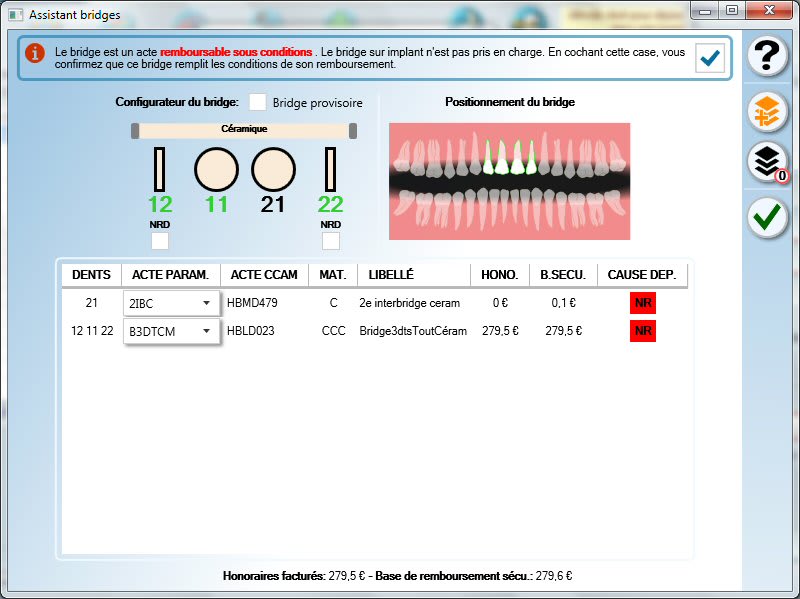Select the round pontic for tooth 21
The image size is (800, 599).
click(273, 169)
